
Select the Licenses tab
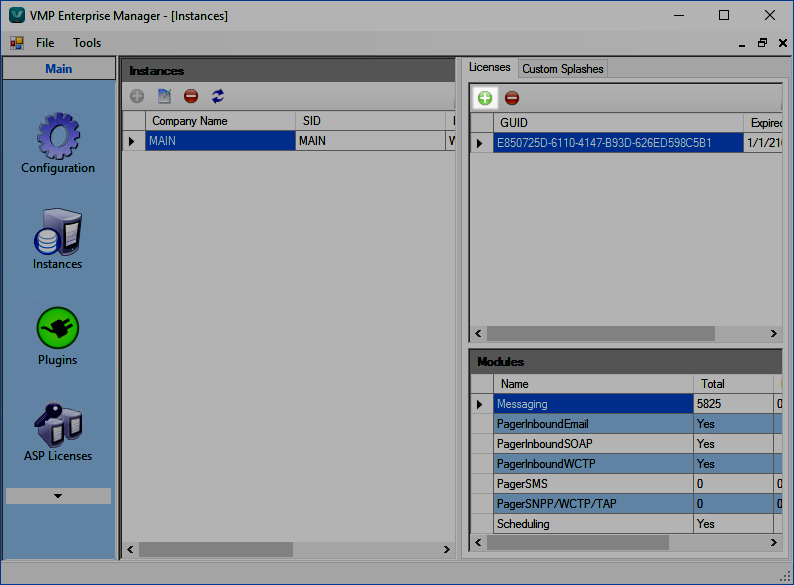[x=490, y=68]
